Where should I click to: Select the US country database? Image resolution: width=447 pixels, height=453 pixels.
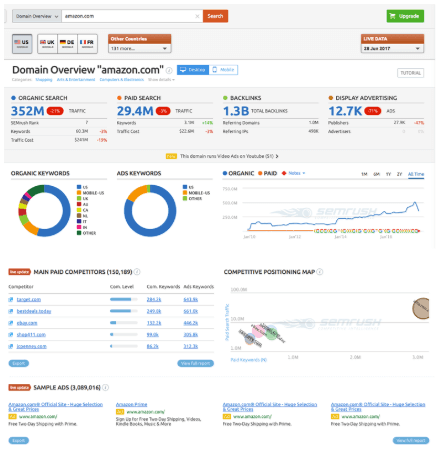click(x=22, y=44)
